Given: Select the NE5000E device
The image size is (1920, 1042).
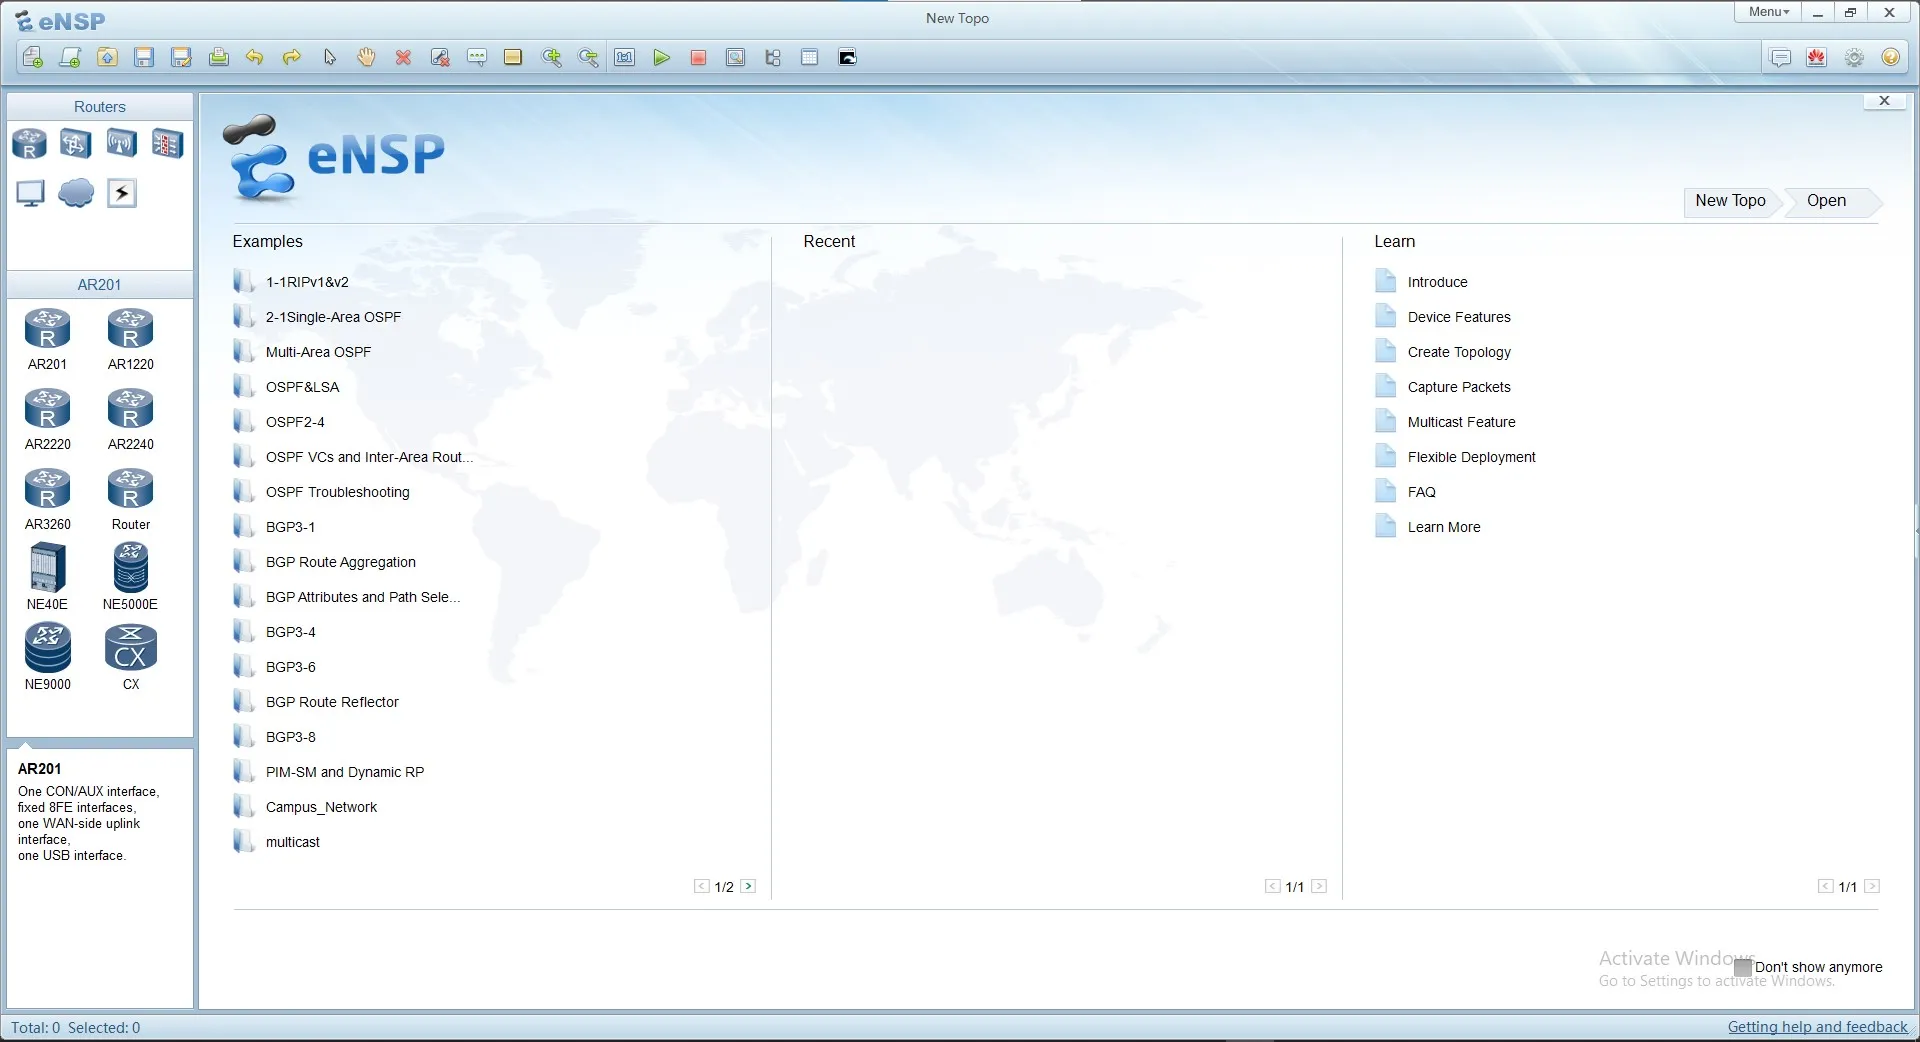Looking at the screenshot, I should pyautogui.click(x=131, y=577).
